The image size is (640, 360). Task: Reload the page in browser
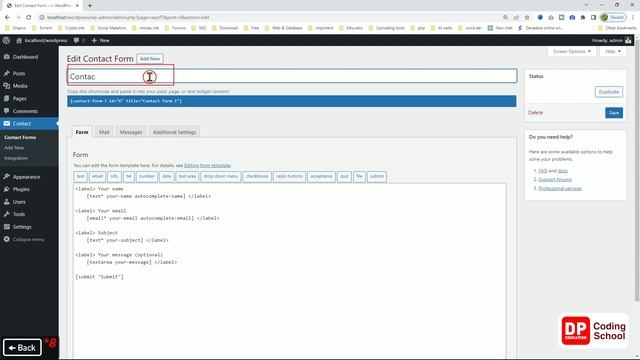click(x=29, y=18)
